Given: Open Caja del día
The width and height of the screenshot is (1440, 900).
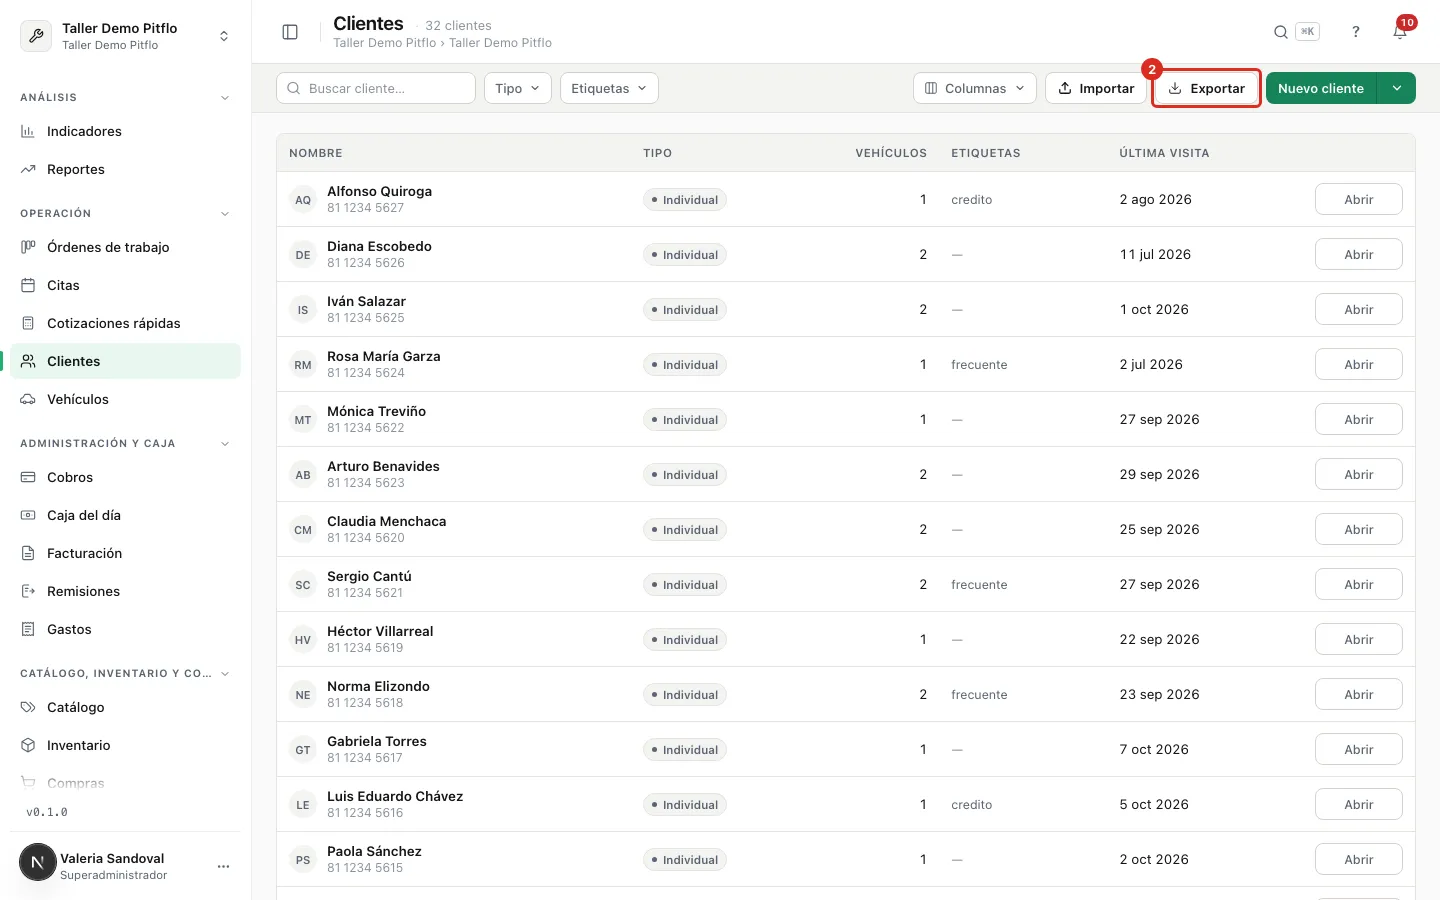Looking at the screenshot, I should point(126,515).
